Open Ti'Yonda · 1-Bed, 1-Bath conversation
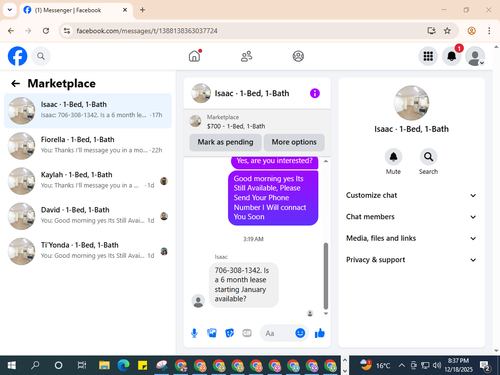The image size is (500, 375). tap(88, 251)
